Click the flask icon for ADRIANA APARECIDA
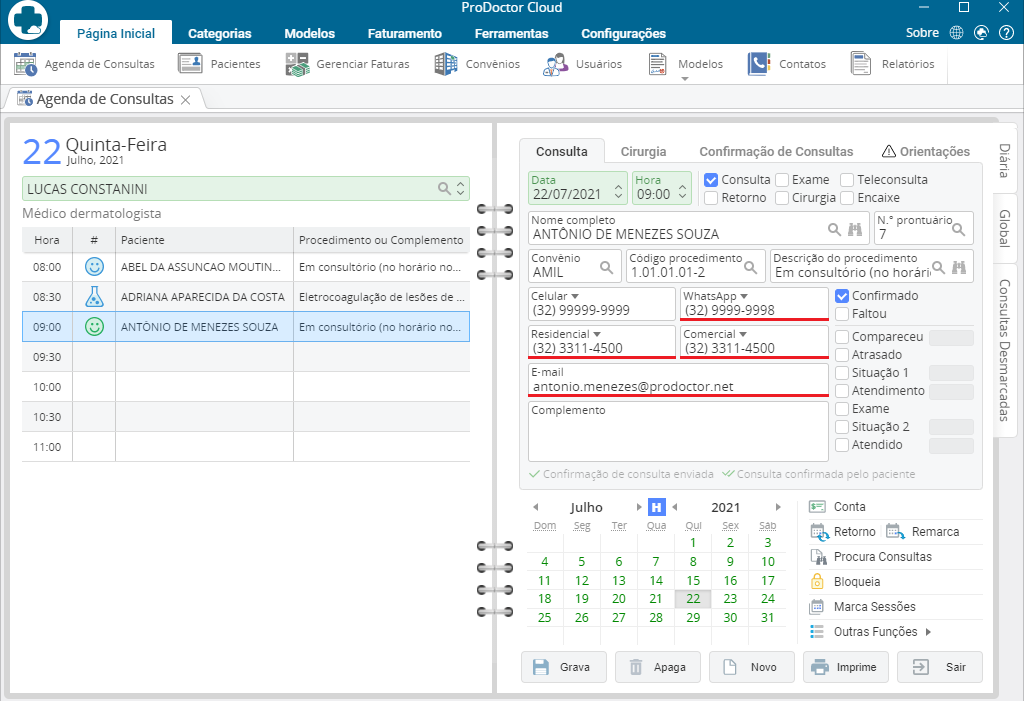 [x=94, y=297]
